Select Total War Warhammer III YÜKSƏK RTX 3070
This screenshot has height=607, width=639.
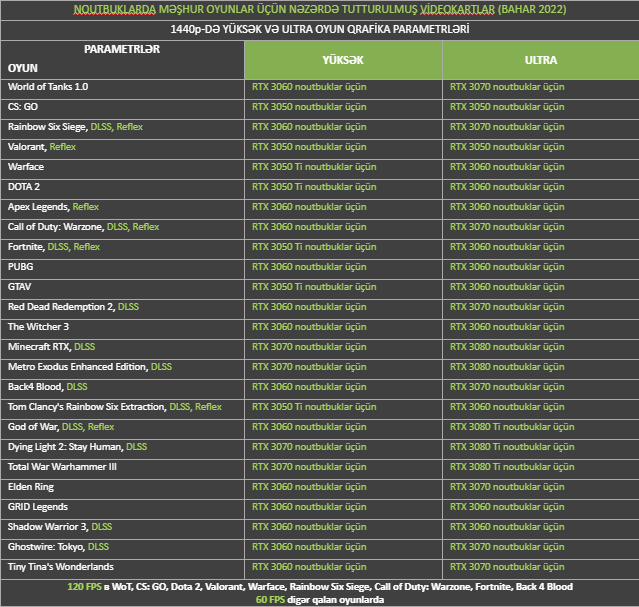point(343,468)
